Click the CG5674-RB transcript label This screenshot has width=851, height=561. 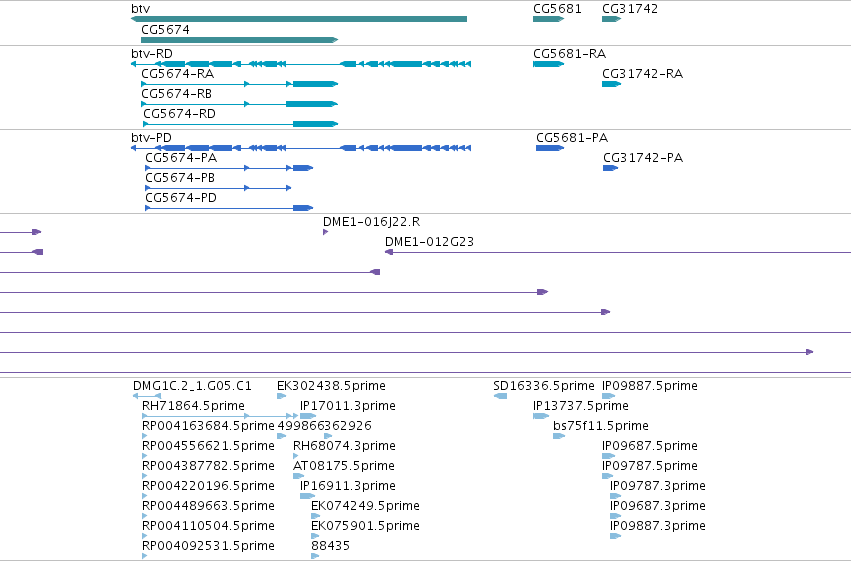click(x=176, y=94)
